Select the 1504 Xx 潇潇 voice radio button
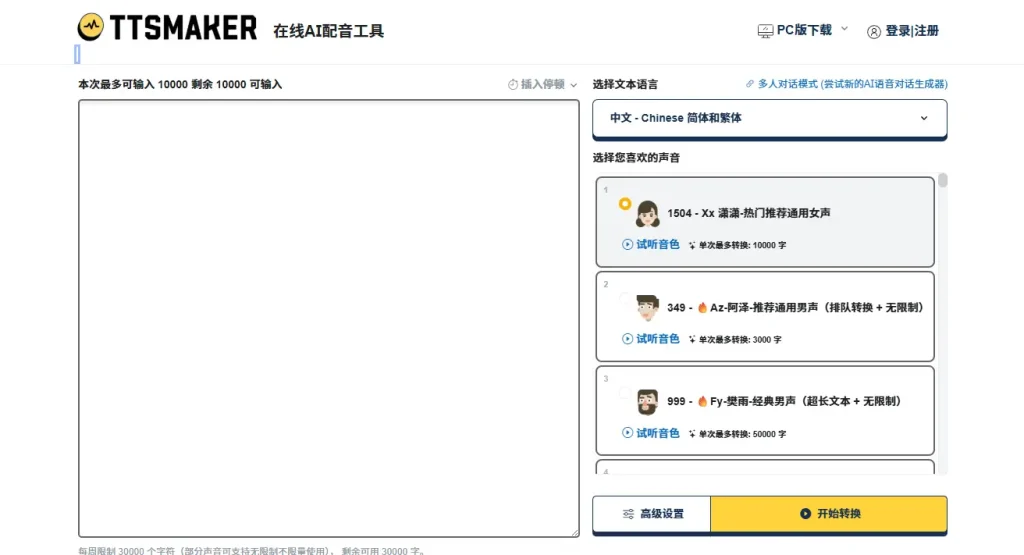 click(x=625, y=204)
